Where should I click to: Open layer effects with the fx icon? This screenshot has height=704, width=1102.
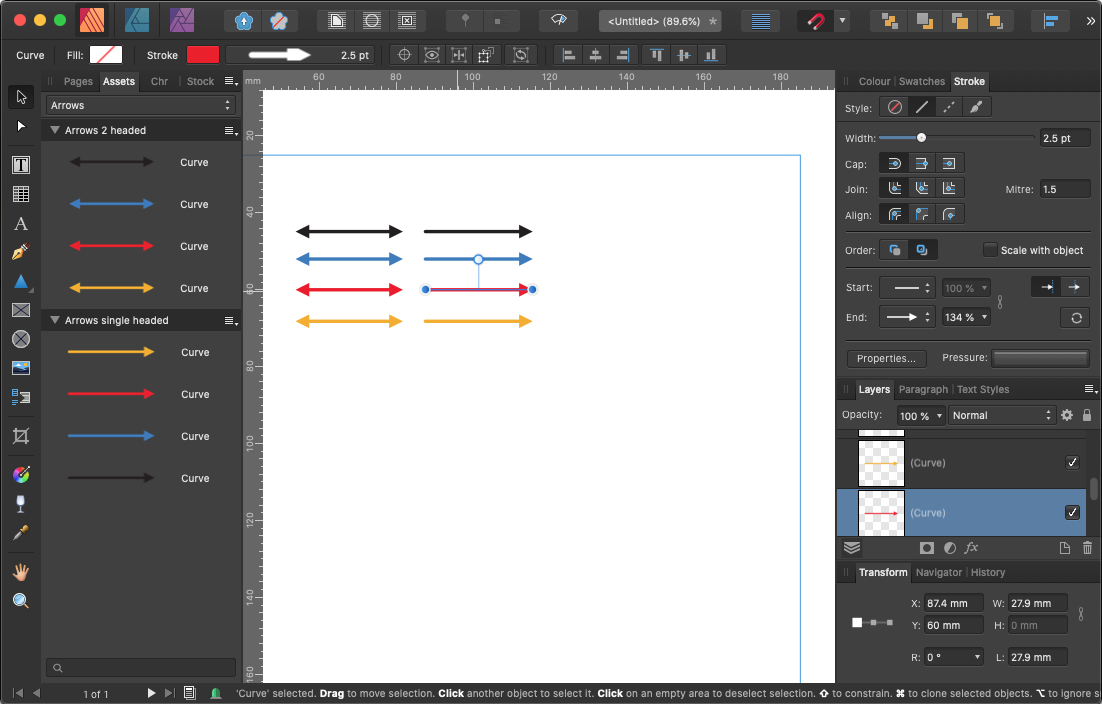click(971, 548)
